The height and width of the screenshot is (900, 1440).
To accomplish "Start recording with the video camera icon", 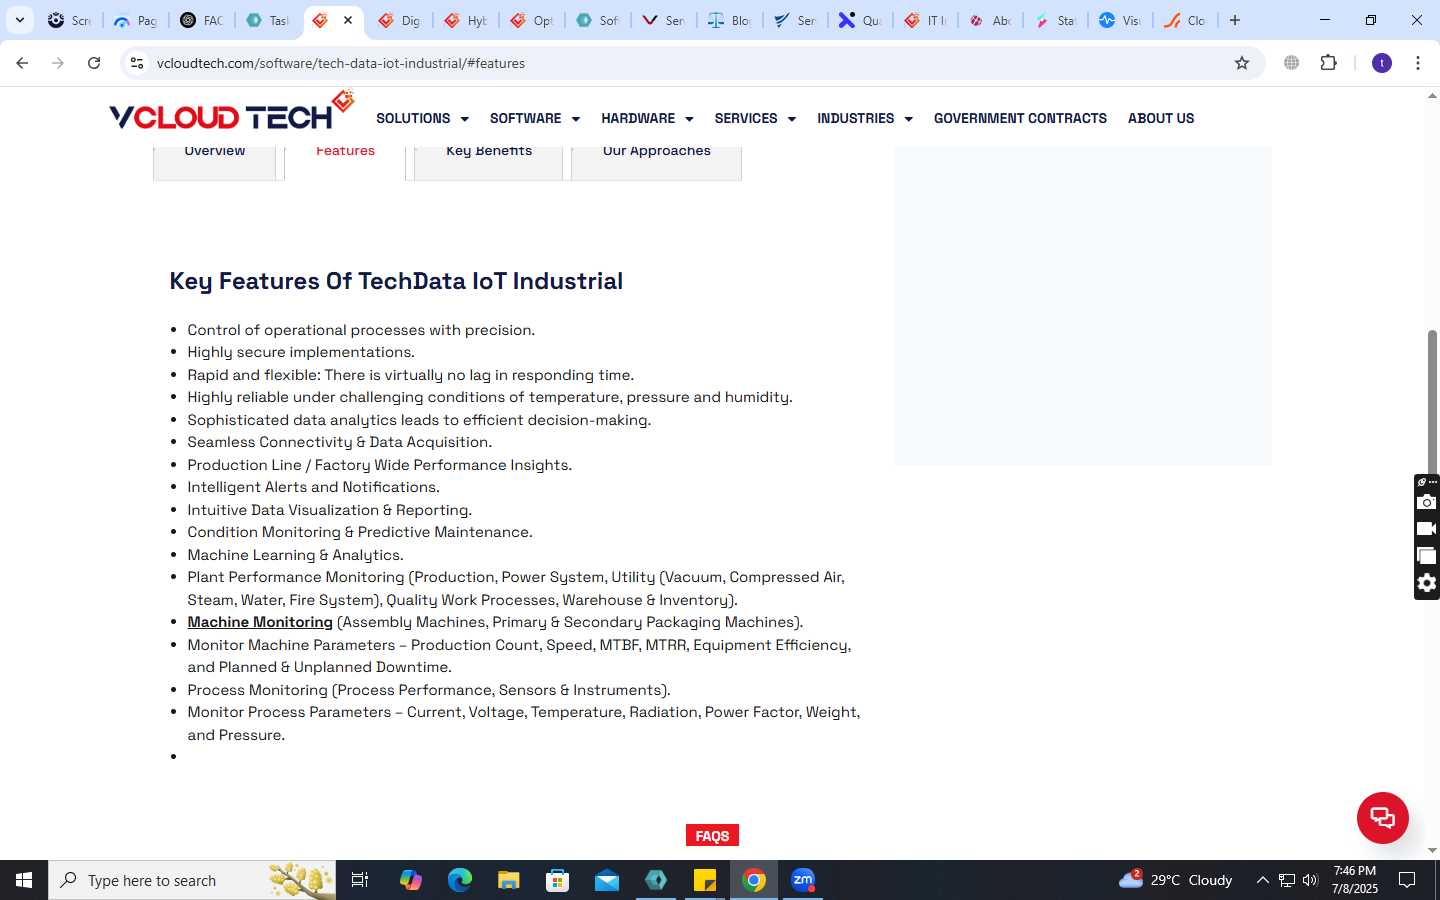I will [1427, 529].
